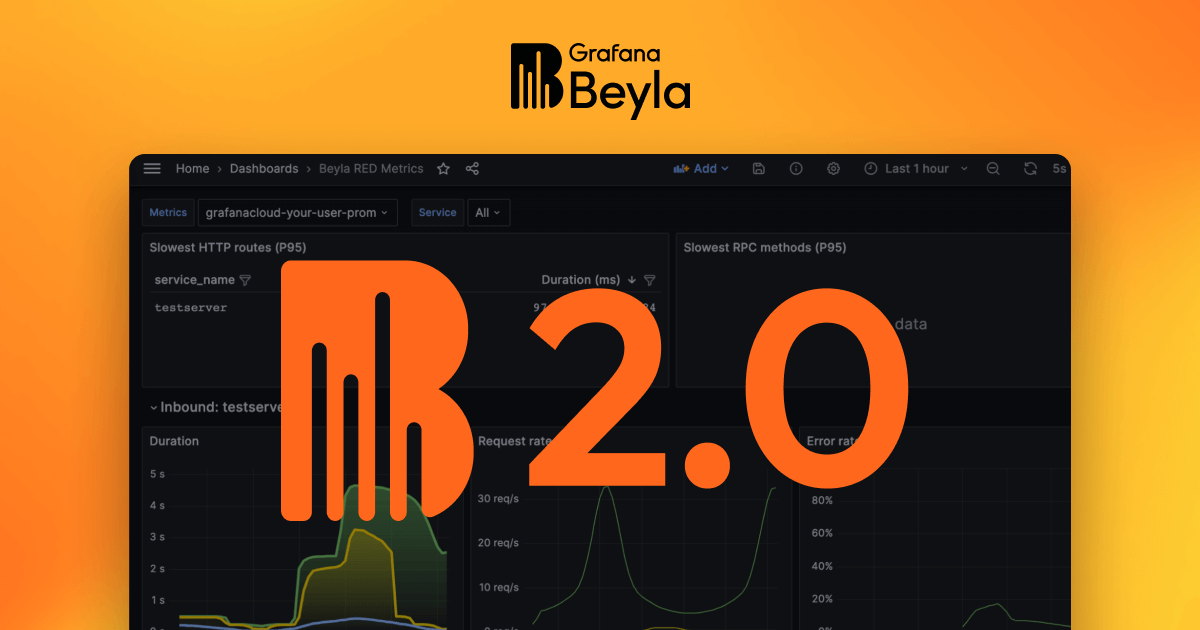Open the grafanacloud-your-user-prom data source dropdown
Image resolution: width=1200 pixels, height=630 pixels.
click(x=296, y=212)
